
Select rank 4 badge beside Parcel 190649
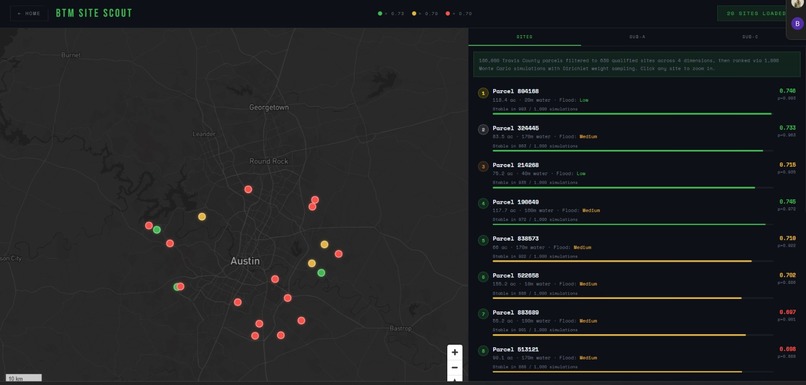483,204
